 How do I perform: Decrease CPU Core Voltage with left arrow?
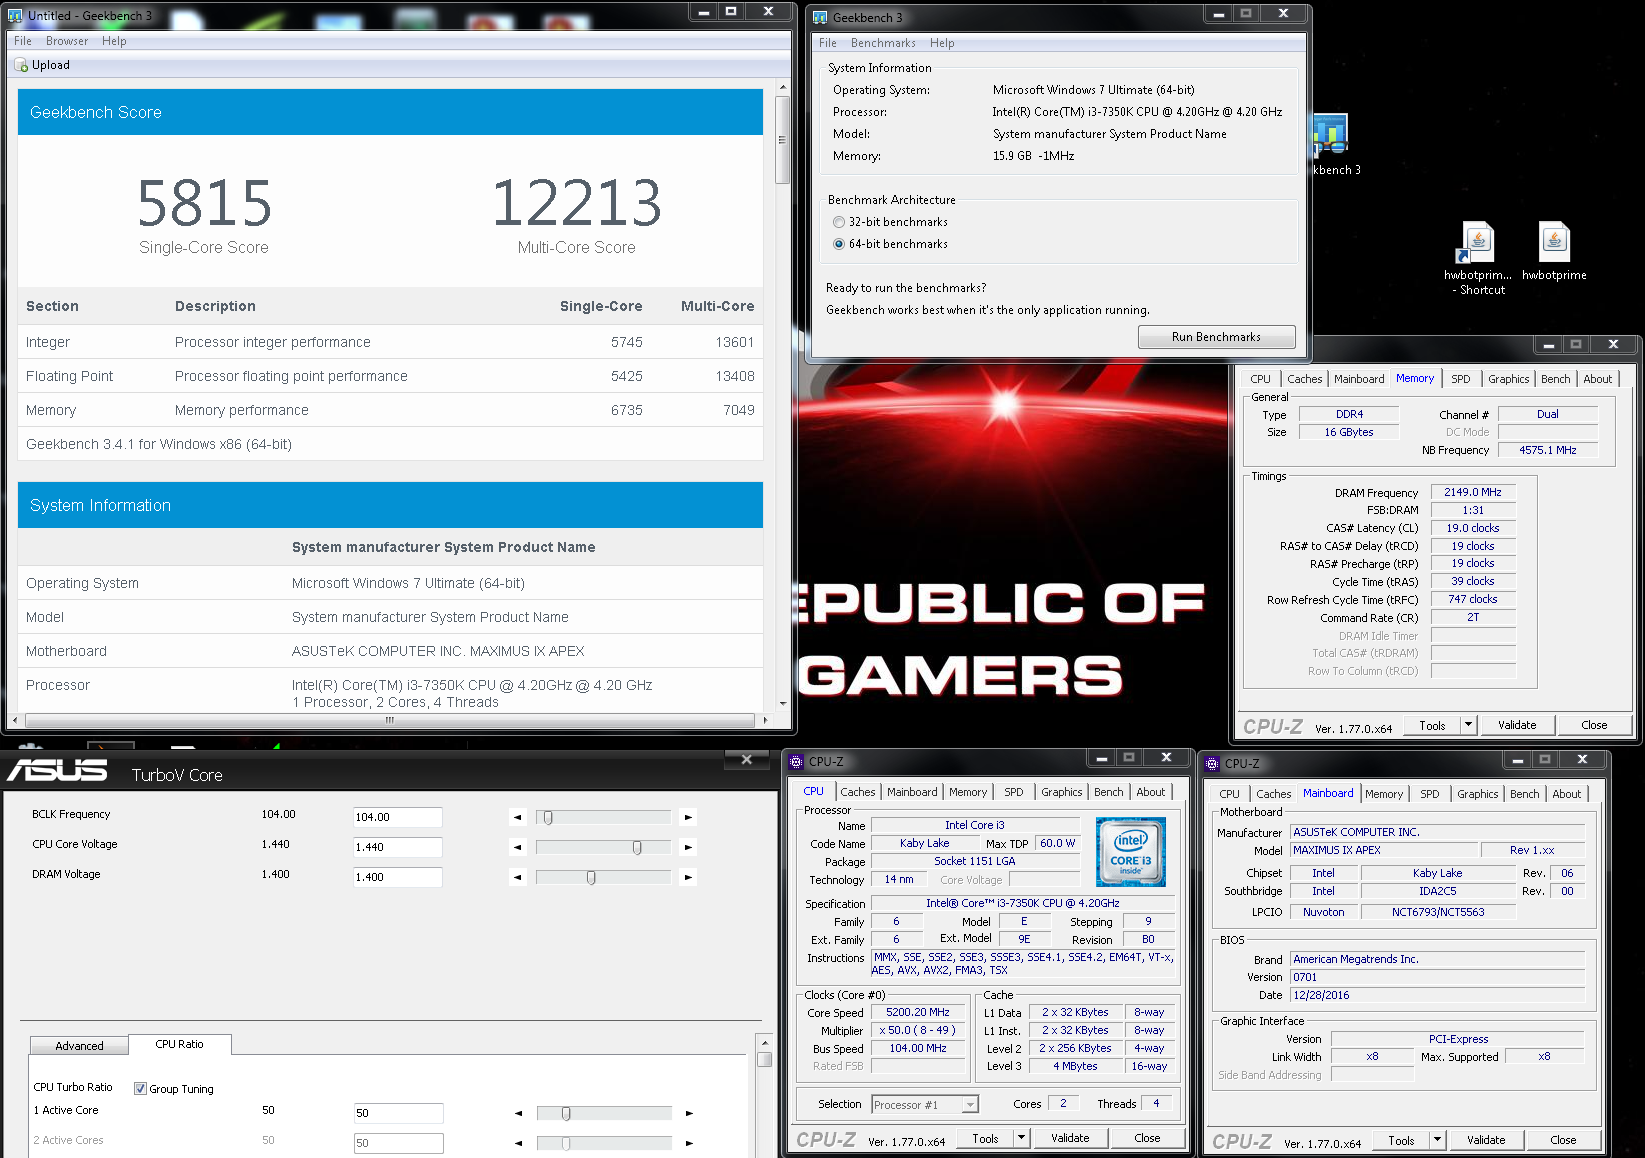point(517,847)
